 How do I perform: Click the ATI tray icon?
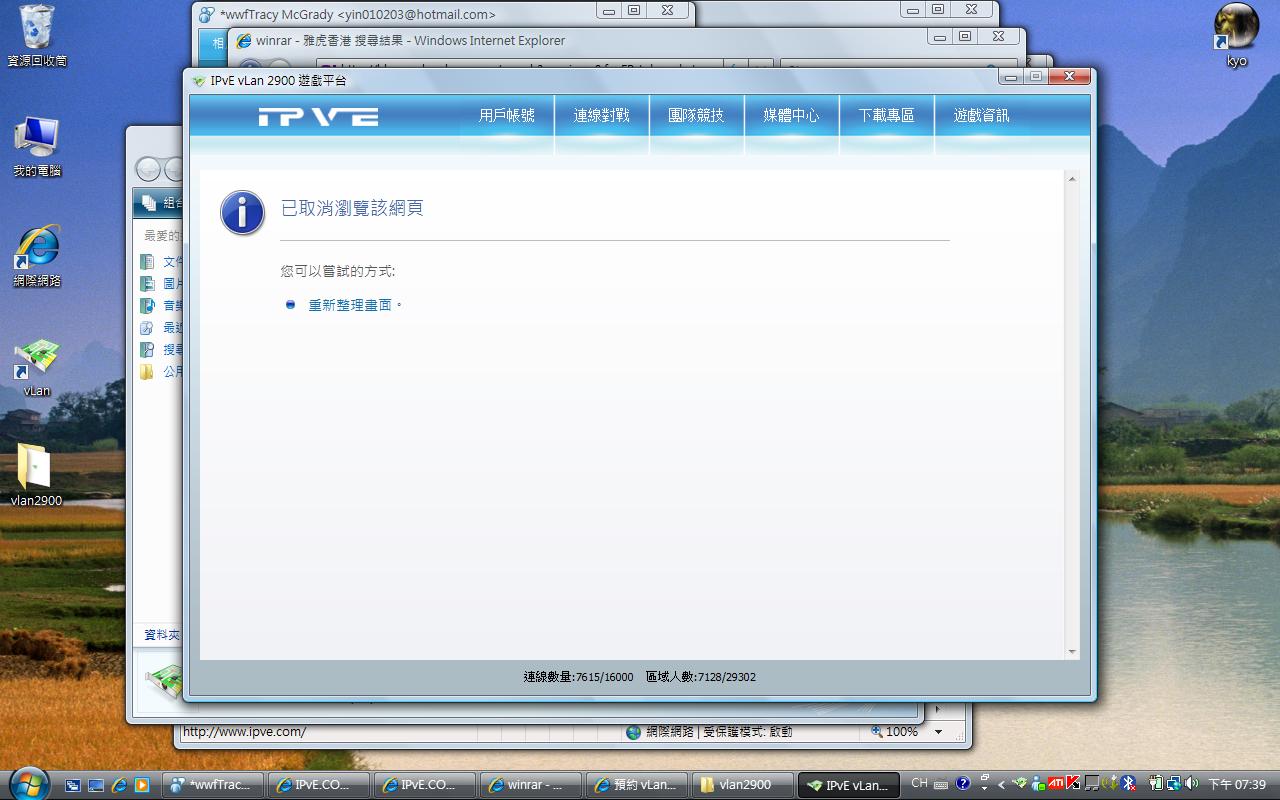pyautogui.click(x=1055, y=783)
